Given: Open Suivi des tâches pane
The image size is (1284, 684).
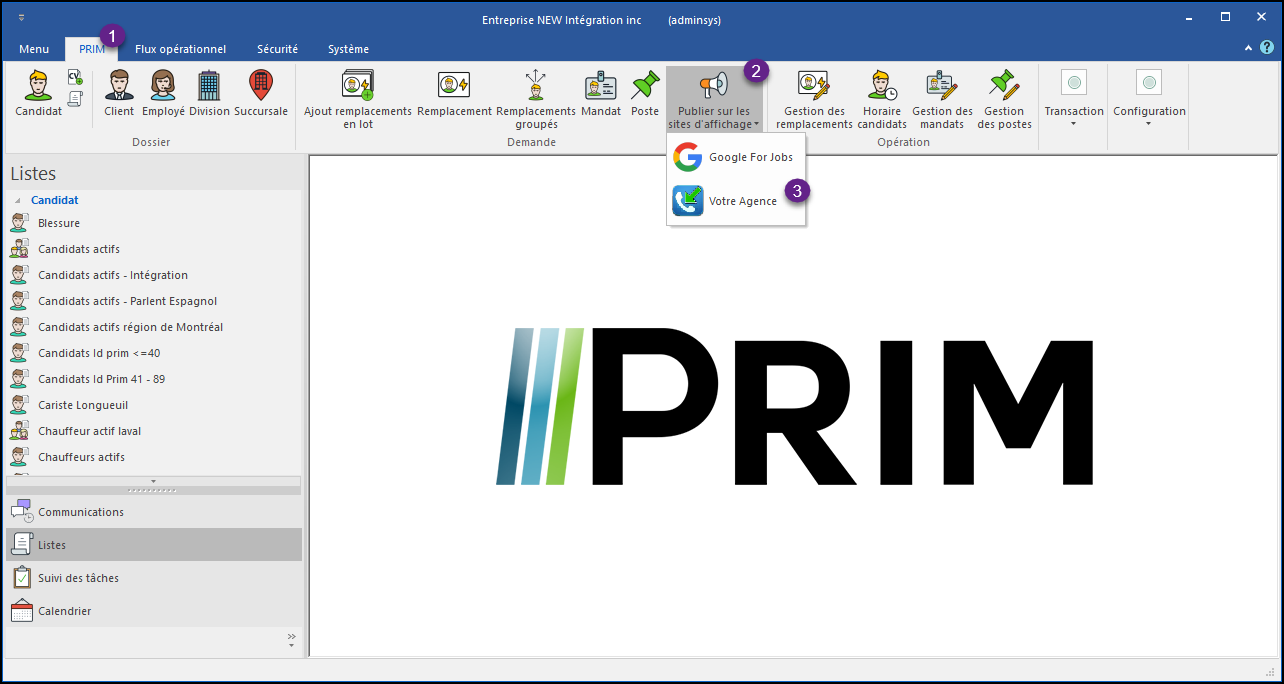Looking at the screenshot, I should pos(153,578).
